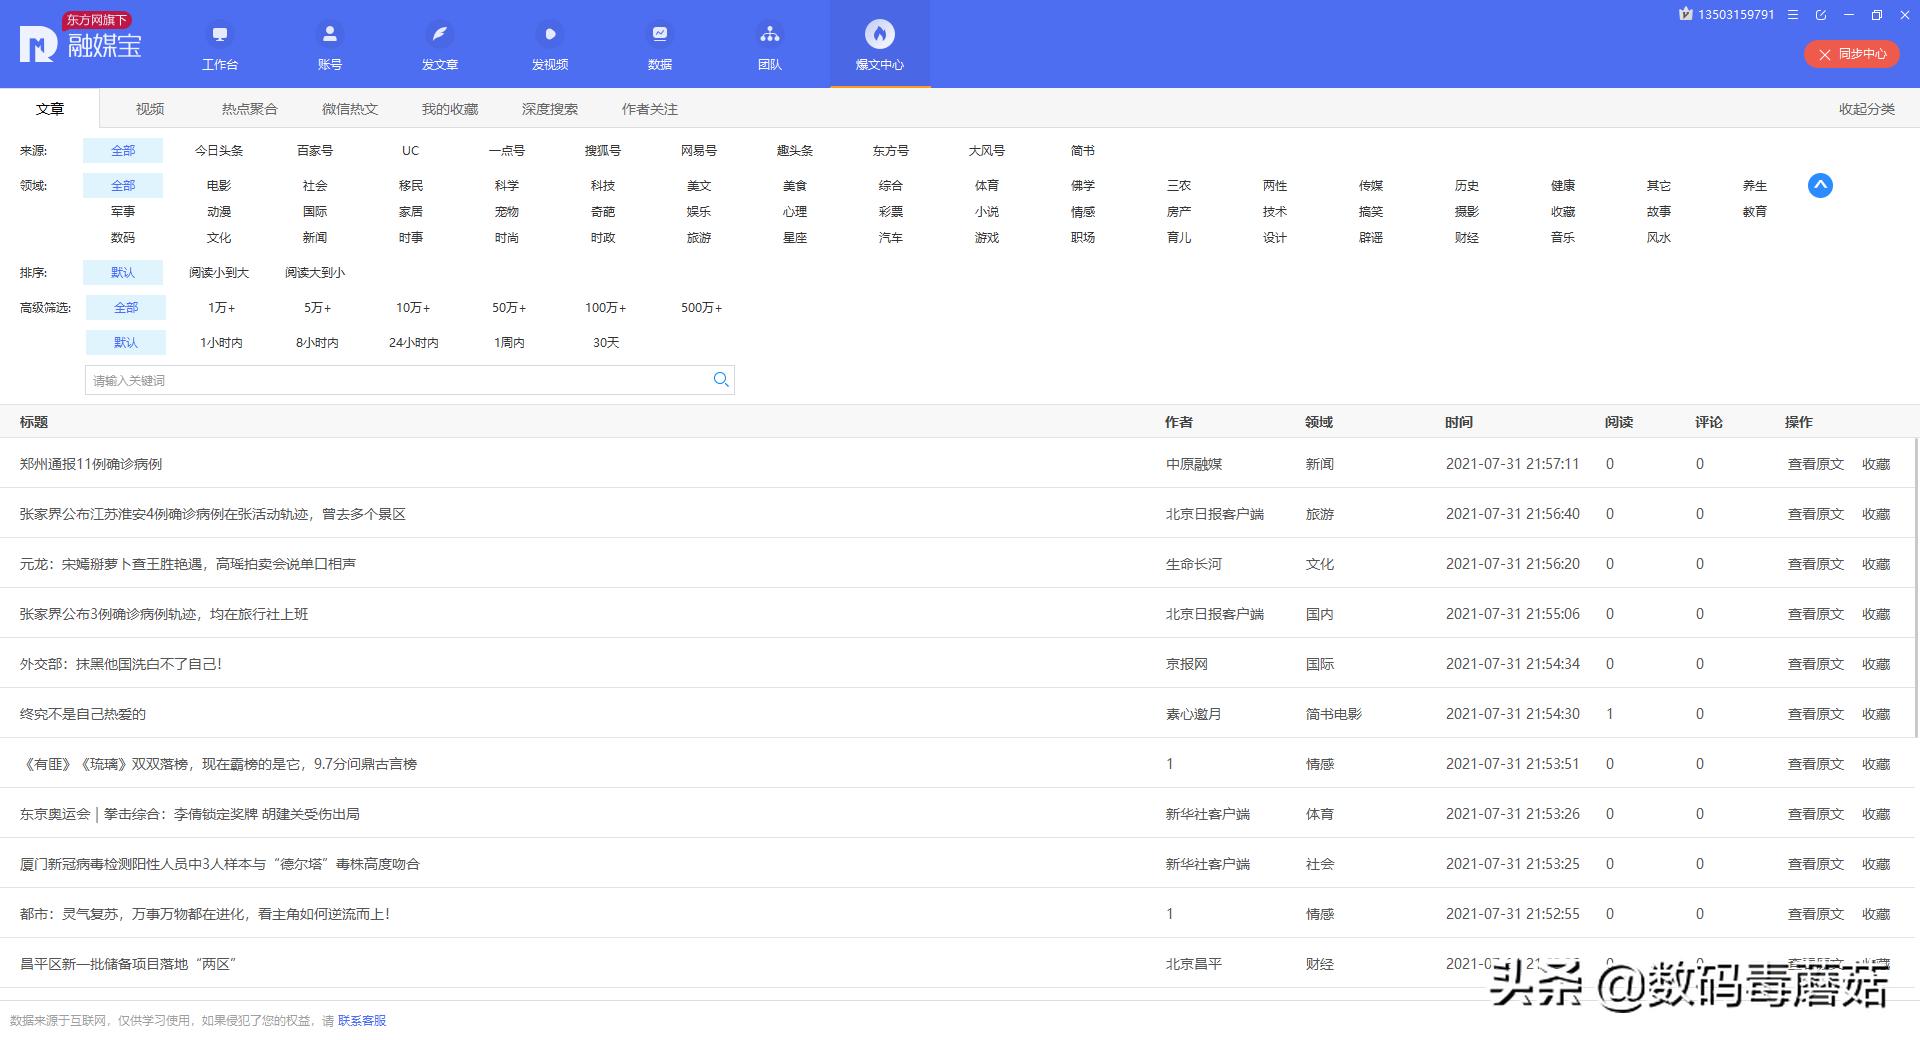
Task: Open the 数据 data icon
Action: tap(659, 35)
